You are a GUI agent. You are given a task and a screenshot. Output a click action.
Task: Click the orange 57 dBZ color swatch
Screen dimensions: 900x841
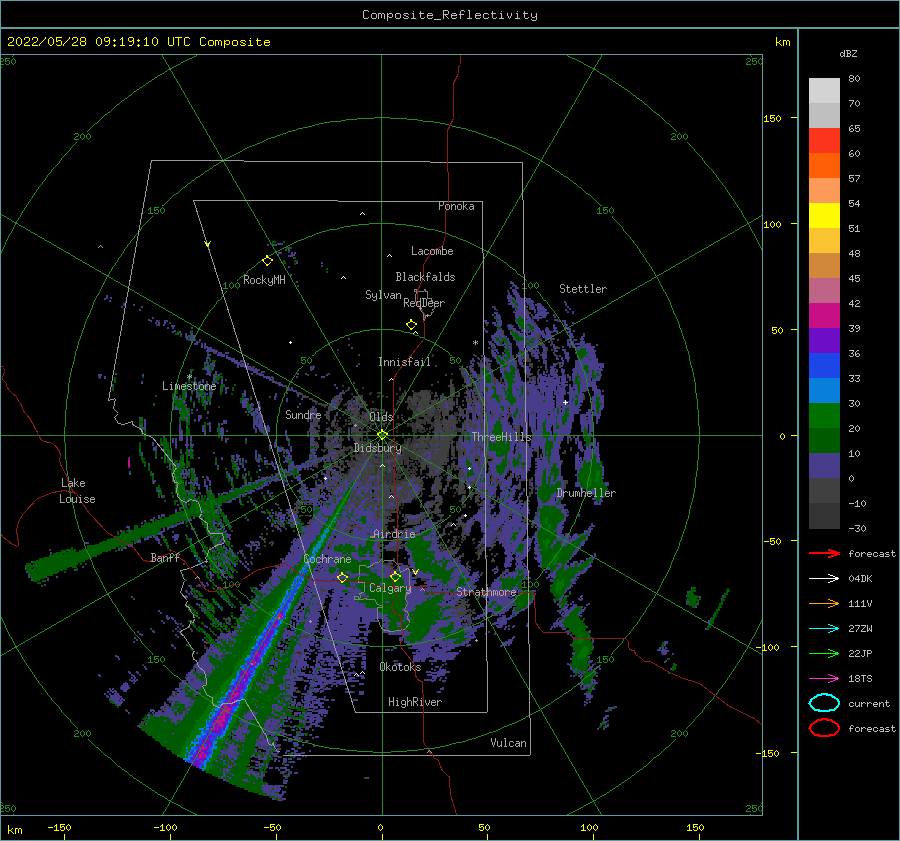tap(824, 166)
